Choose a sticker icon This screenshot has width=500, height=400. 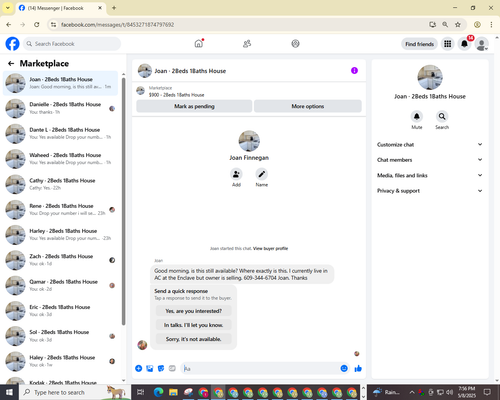click(161, 368)
